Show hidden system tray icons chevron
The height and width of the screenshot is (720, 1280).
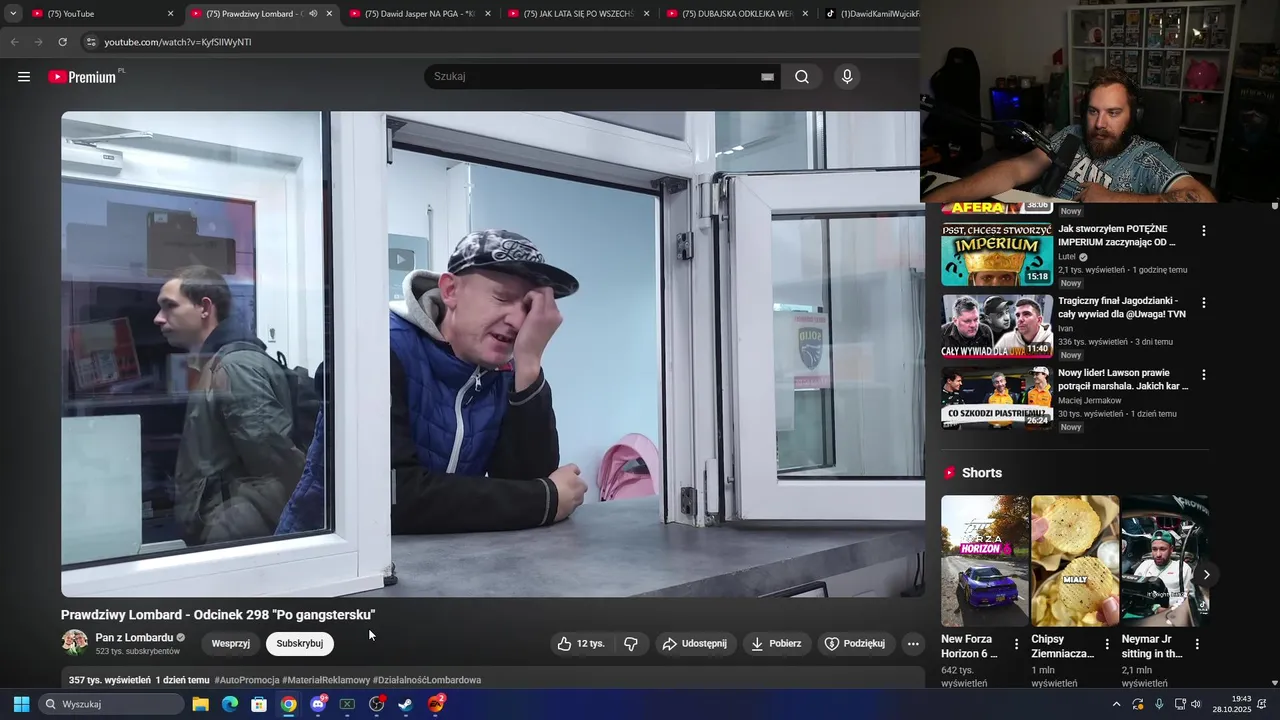(x=1116, y=704)
